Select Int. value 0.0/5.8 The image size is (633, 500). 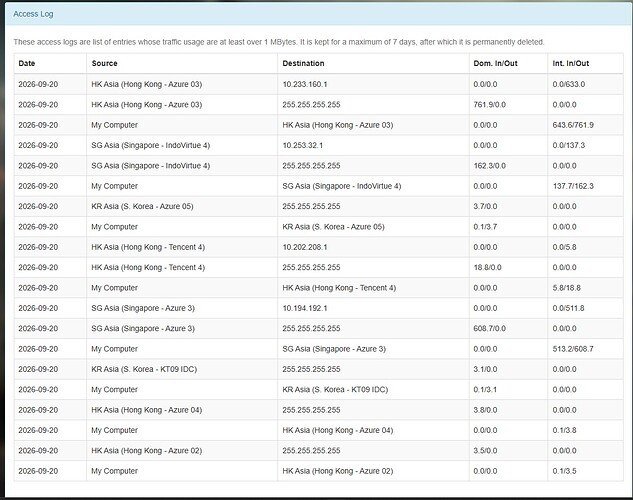(x=564, y=247)
